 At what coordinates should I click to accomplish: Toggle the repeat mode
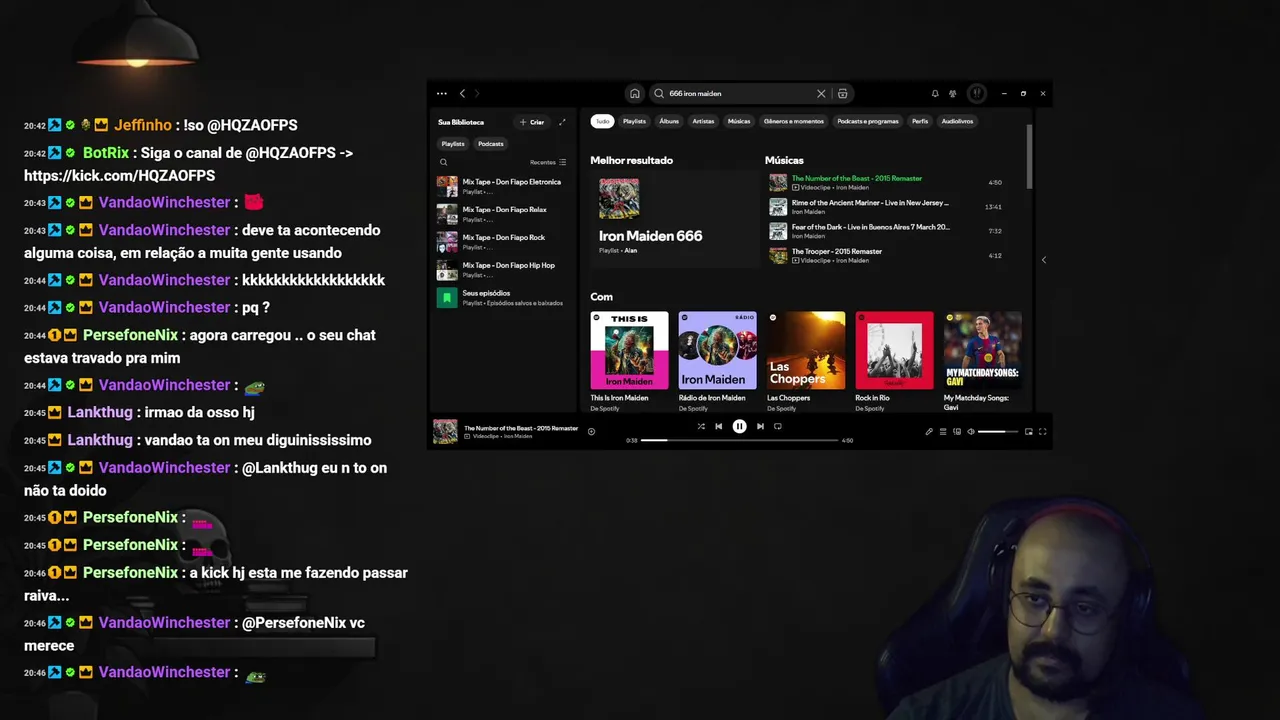778,426
